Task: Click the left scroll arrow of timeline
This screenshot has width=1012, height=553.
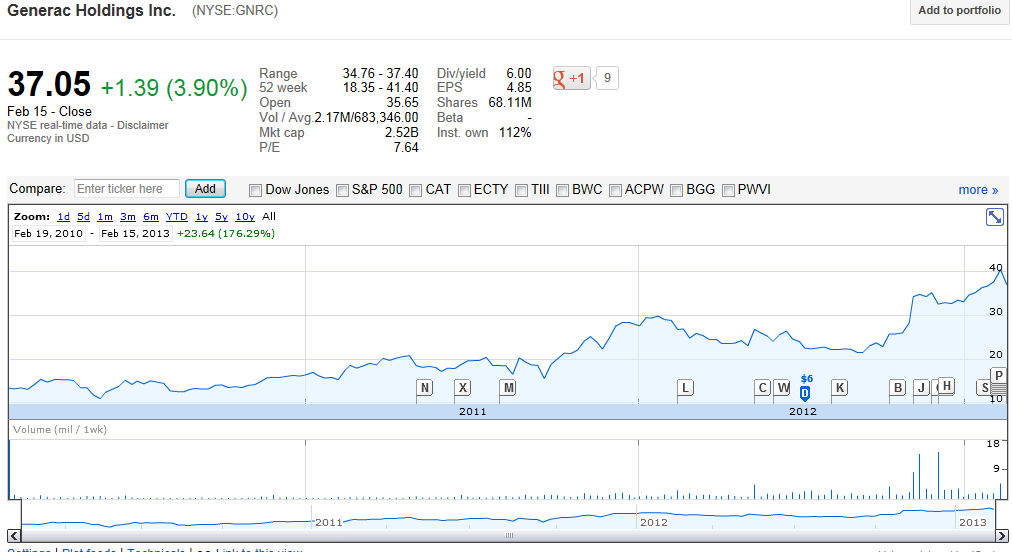Action: coord(14,536)
